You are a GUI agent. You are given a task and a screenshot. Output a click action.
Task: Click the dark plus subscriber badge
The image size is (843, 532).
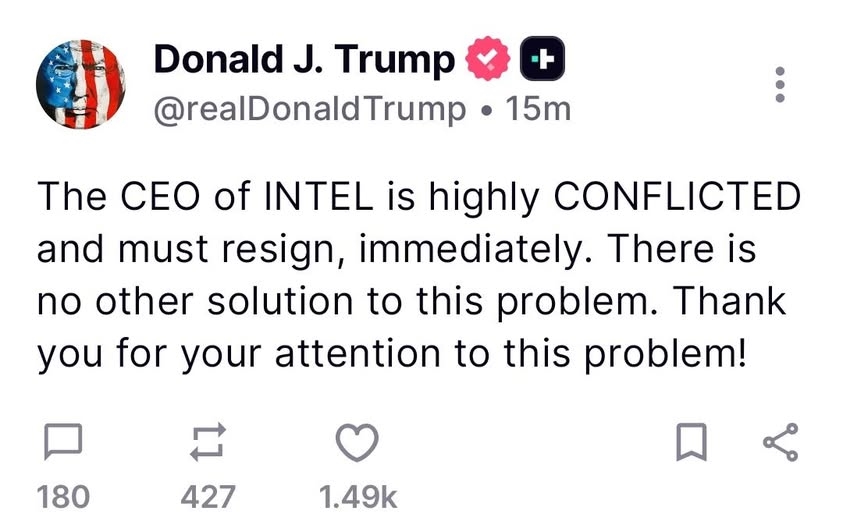coord(542,59)
